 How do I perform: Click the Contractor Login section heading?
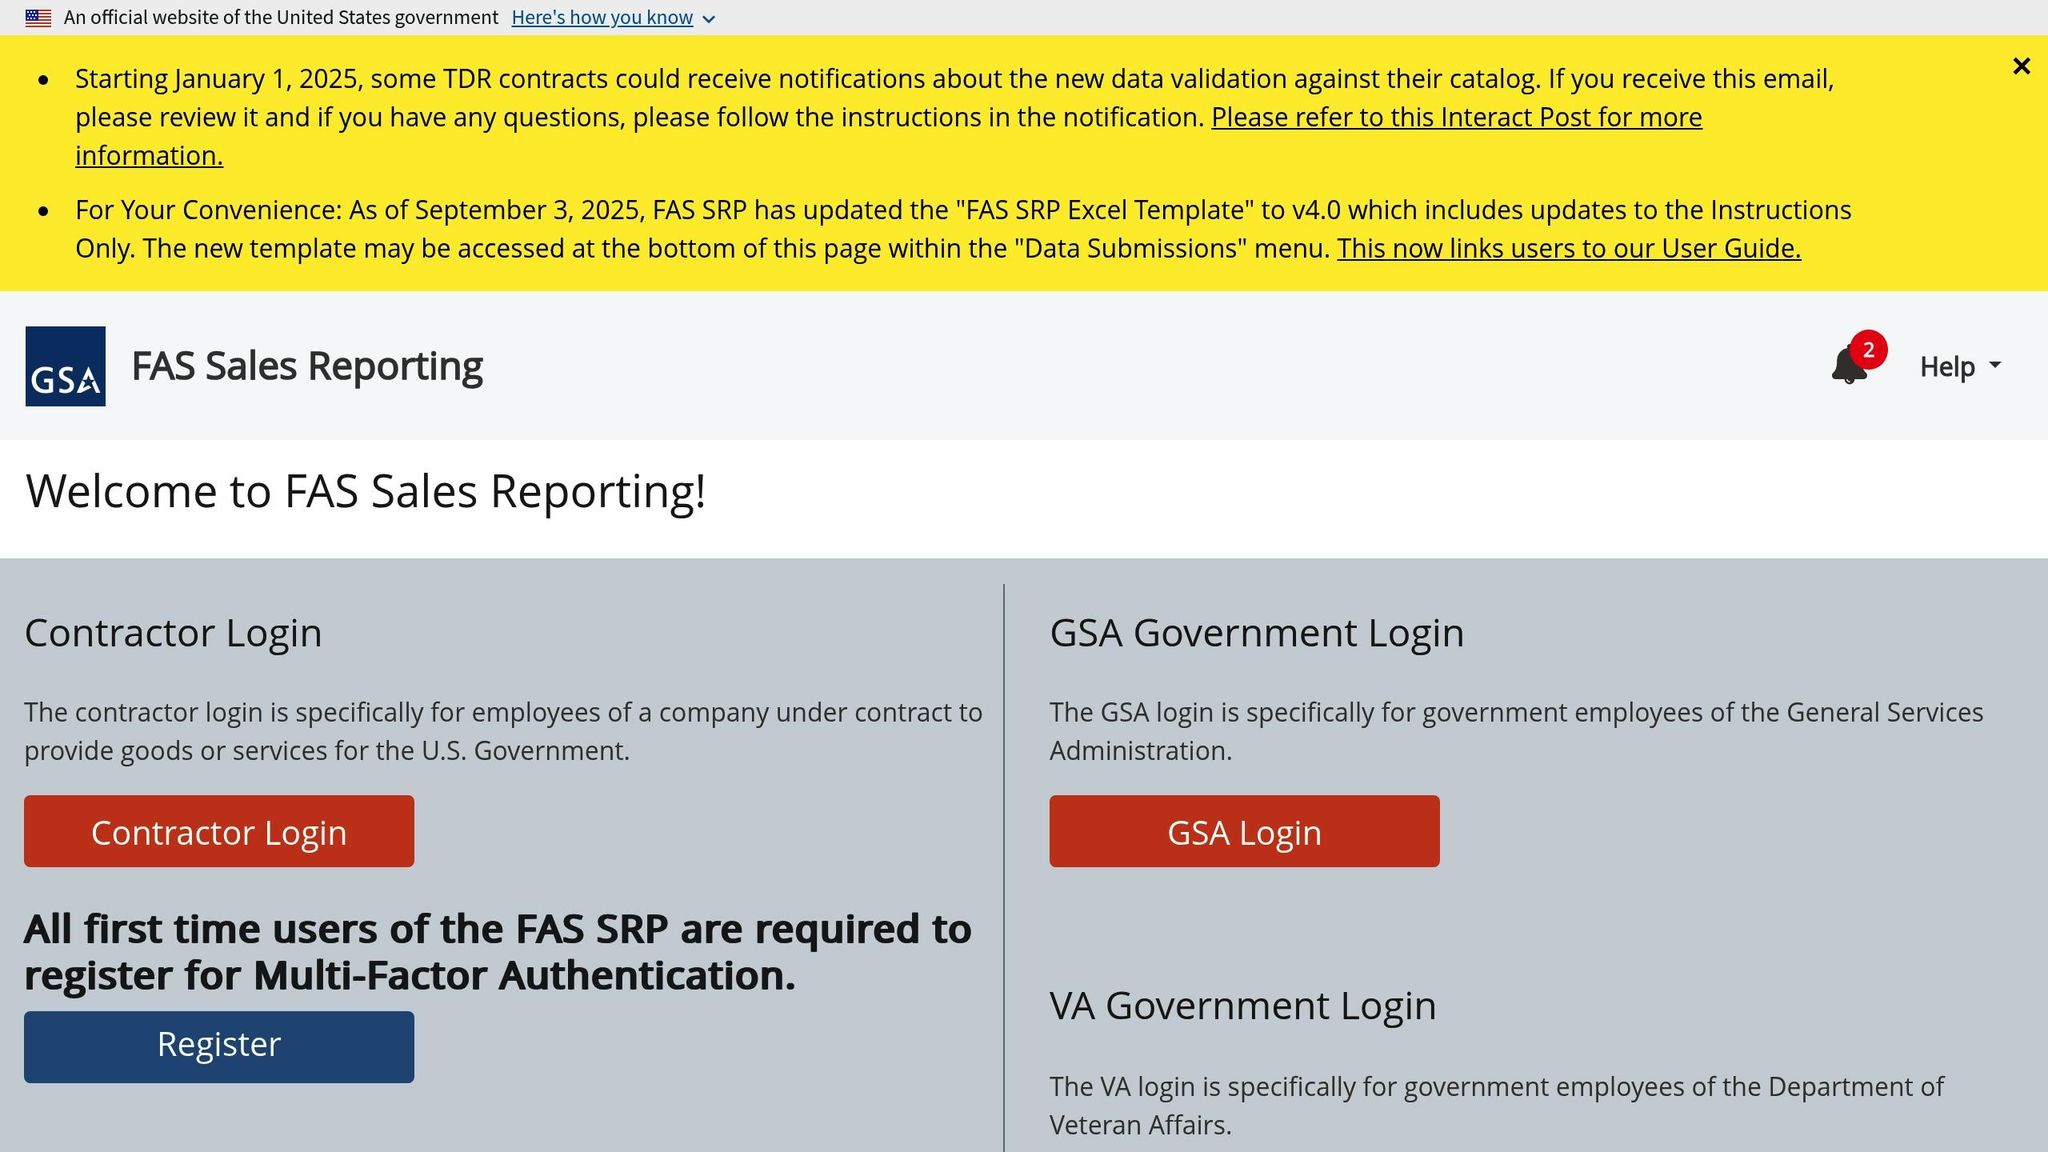click(173, 633)
